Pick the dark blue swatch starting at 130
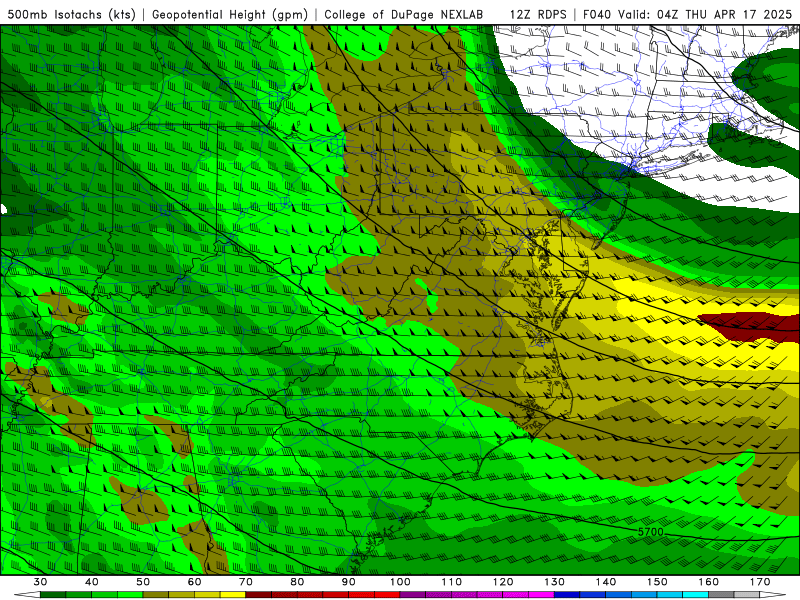This screenshot has height=600, width=800. (x=567, y=595)
